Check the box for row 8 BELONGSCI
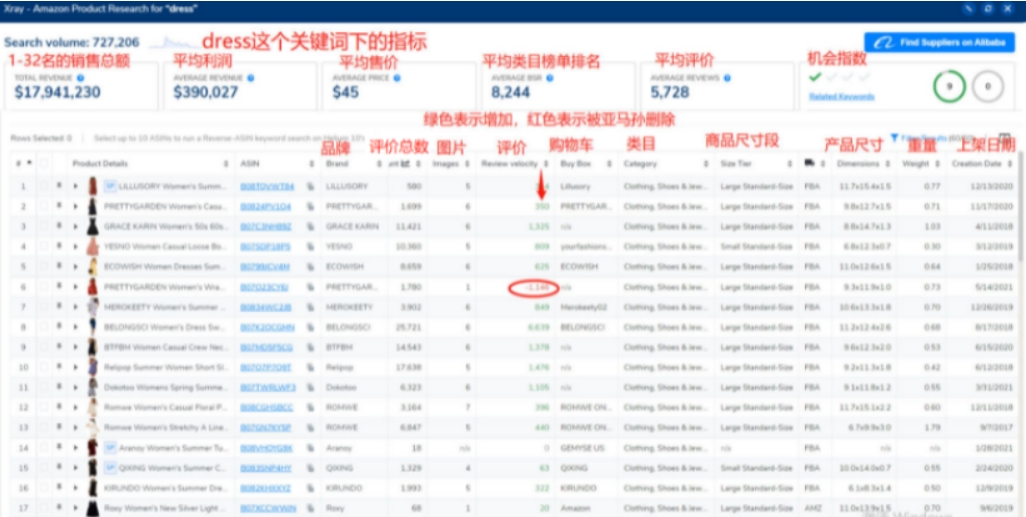Screen dimensions: 1026x517 click(x=43, y=327)
